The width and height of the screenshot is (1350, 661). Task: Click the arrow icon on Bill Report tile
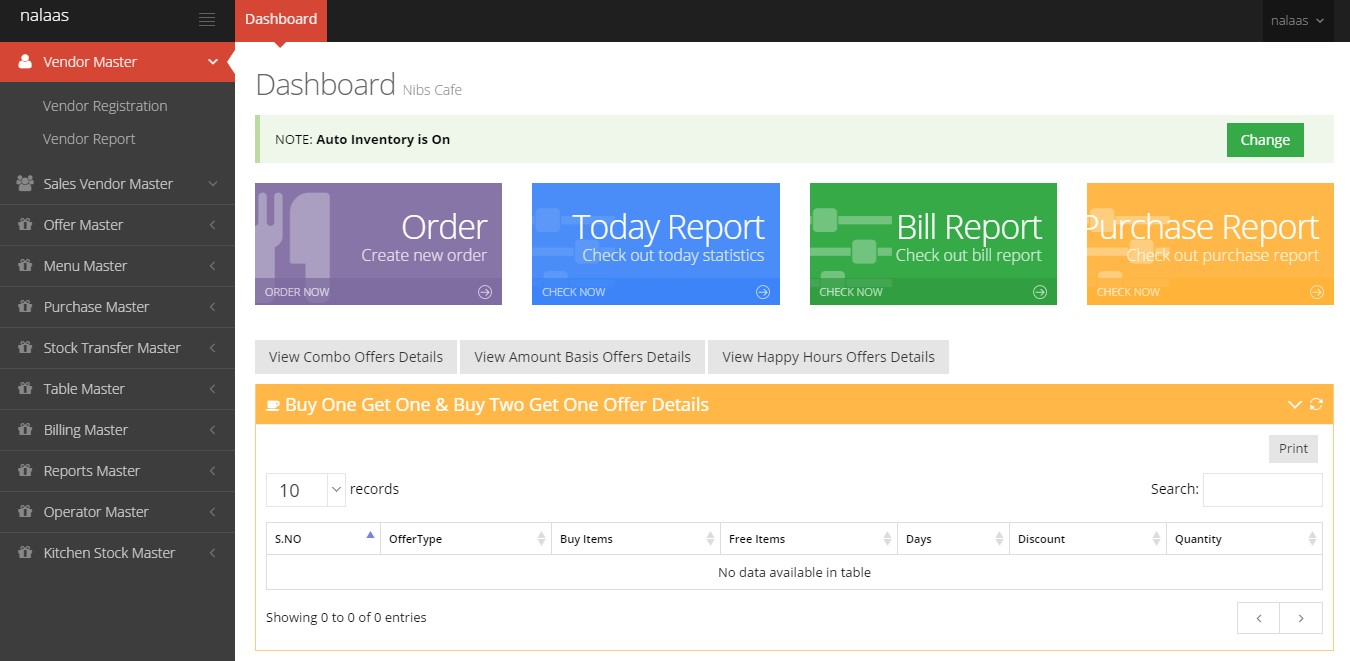point(1040,292)
